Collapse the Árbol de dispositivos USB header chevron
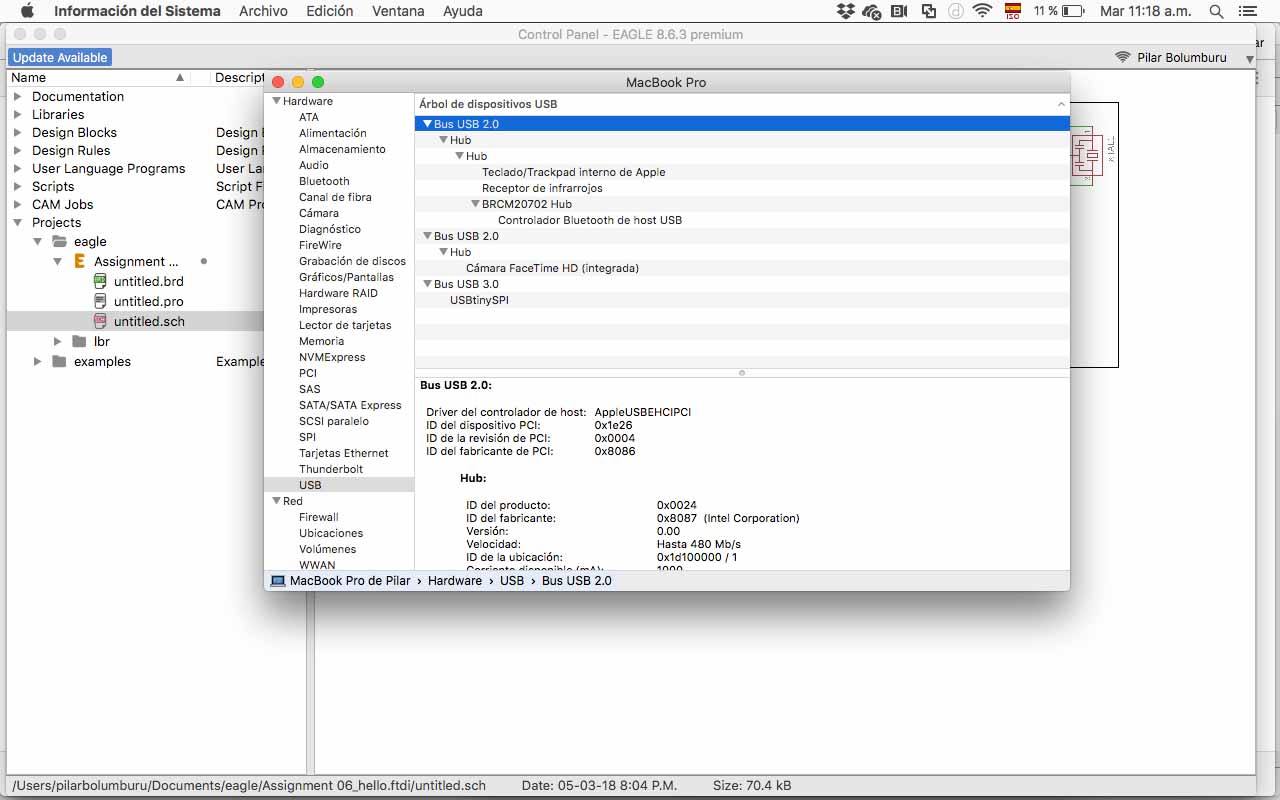Screen dimensions: 1280x800 [1061, 104]
